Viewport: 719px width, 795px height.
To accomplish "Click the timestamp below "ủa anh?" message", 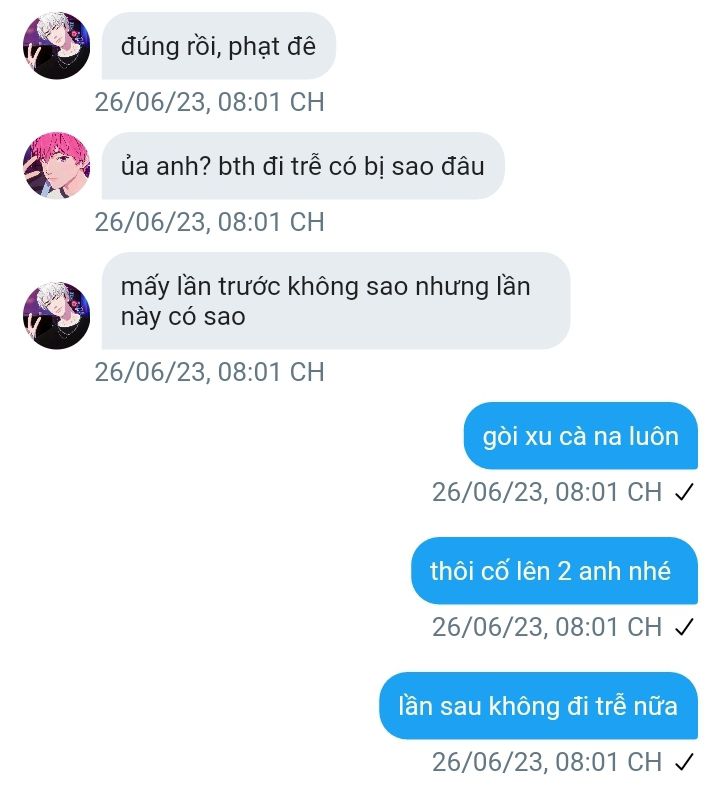I will tap(209, 222).
